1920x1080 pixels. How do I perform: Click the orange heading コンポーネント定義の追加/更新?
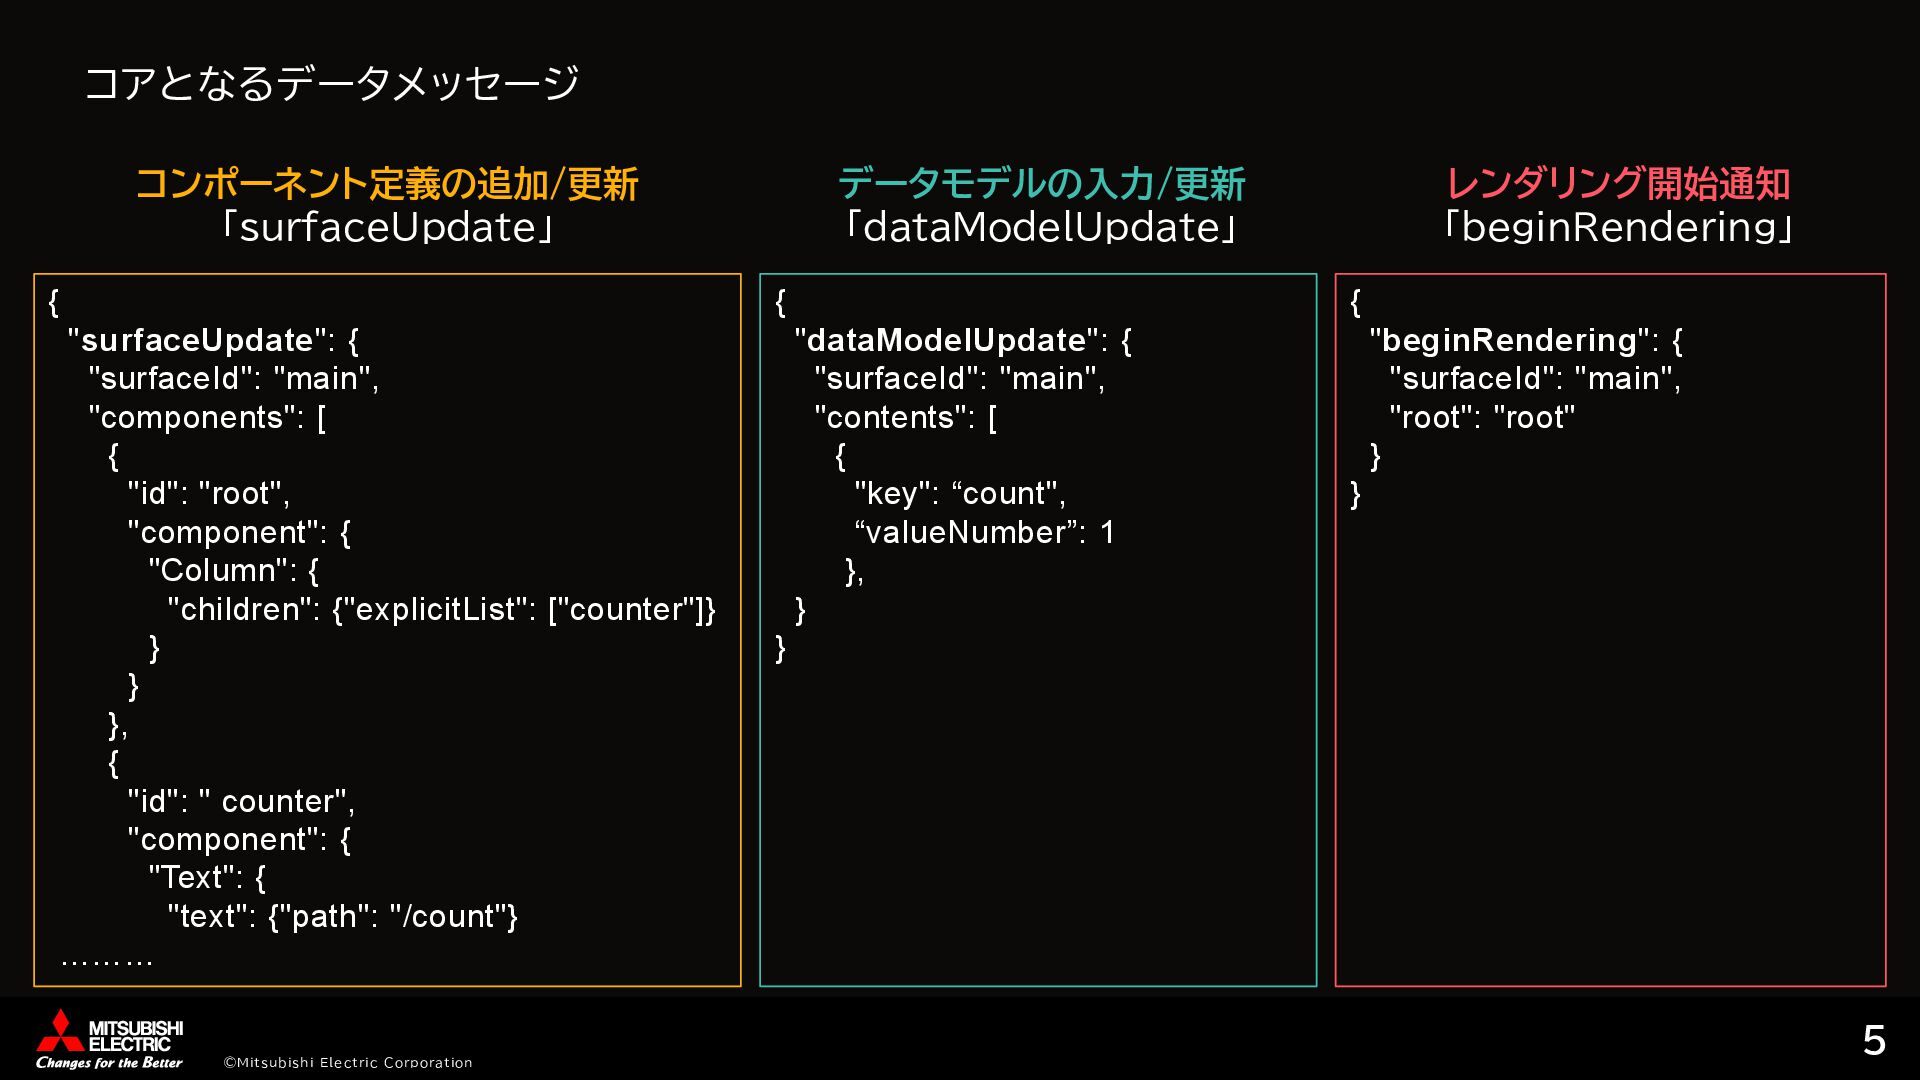click(386, 184)
